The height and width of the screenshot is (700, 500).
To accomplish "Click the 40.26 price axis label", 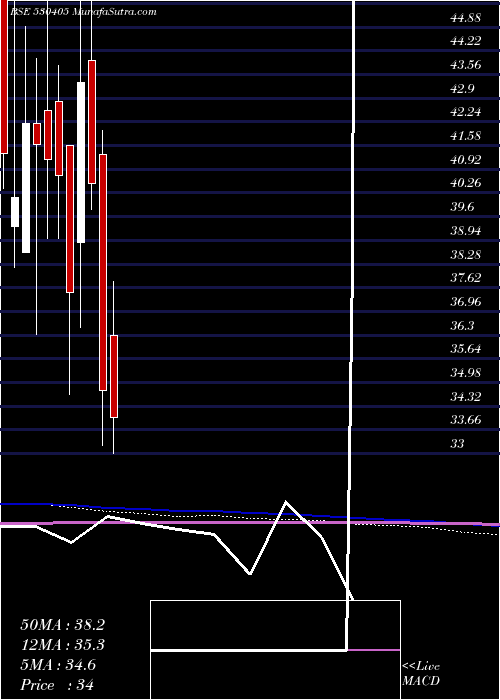I will click(x=466, y=183).
